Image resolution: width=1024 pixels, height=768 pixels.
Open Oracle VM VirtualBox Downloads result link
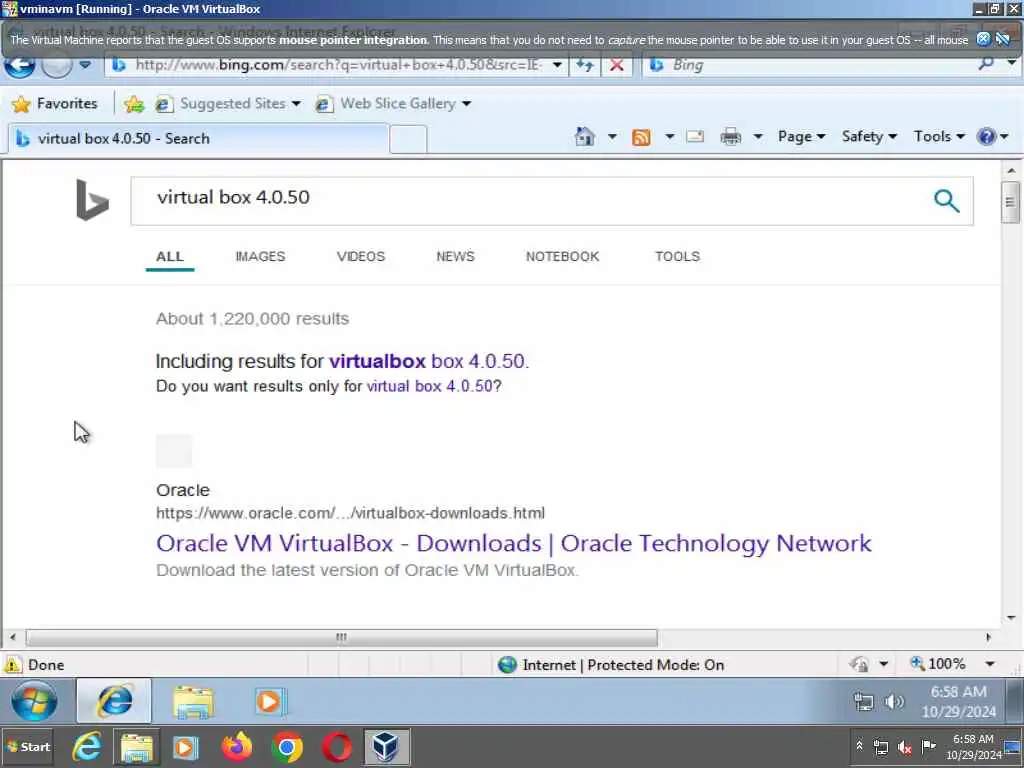coord(513,543)
